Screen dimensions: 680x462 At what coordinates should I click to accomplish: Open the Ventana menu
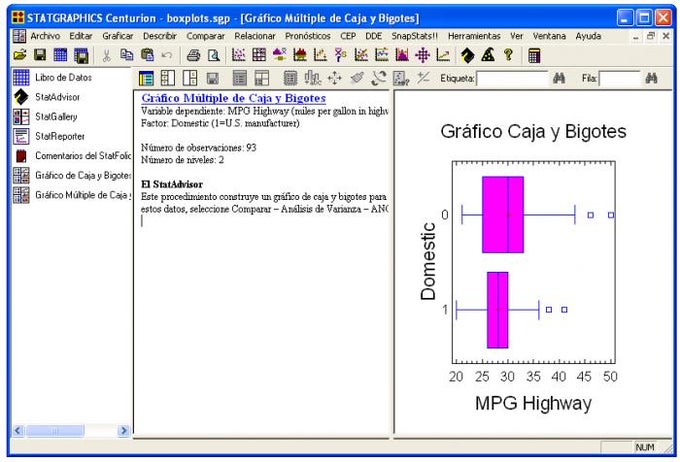[549, 36]
